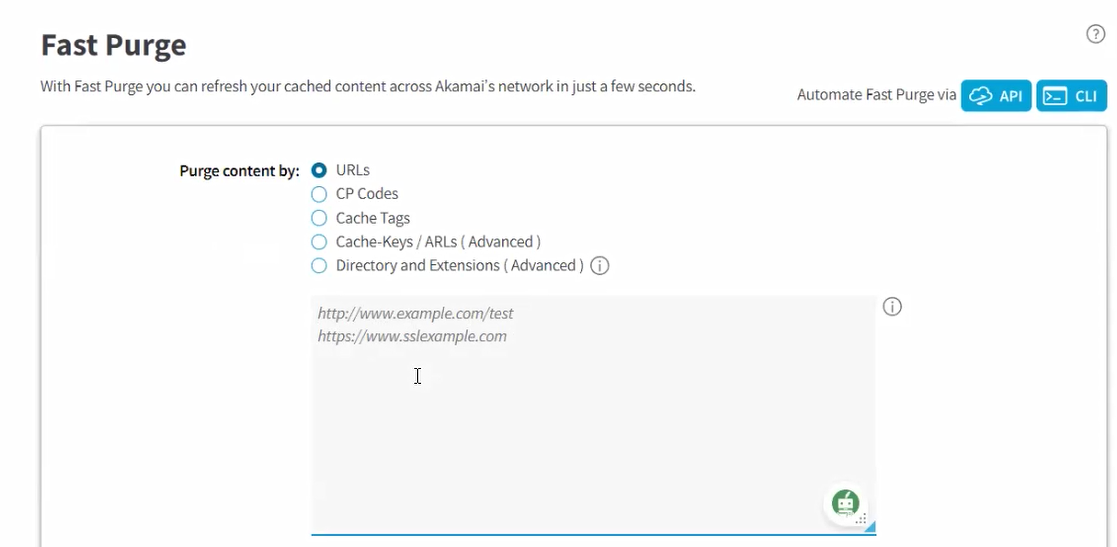Click the dotted grip beside chatbot icon

(x=861, y=519)
